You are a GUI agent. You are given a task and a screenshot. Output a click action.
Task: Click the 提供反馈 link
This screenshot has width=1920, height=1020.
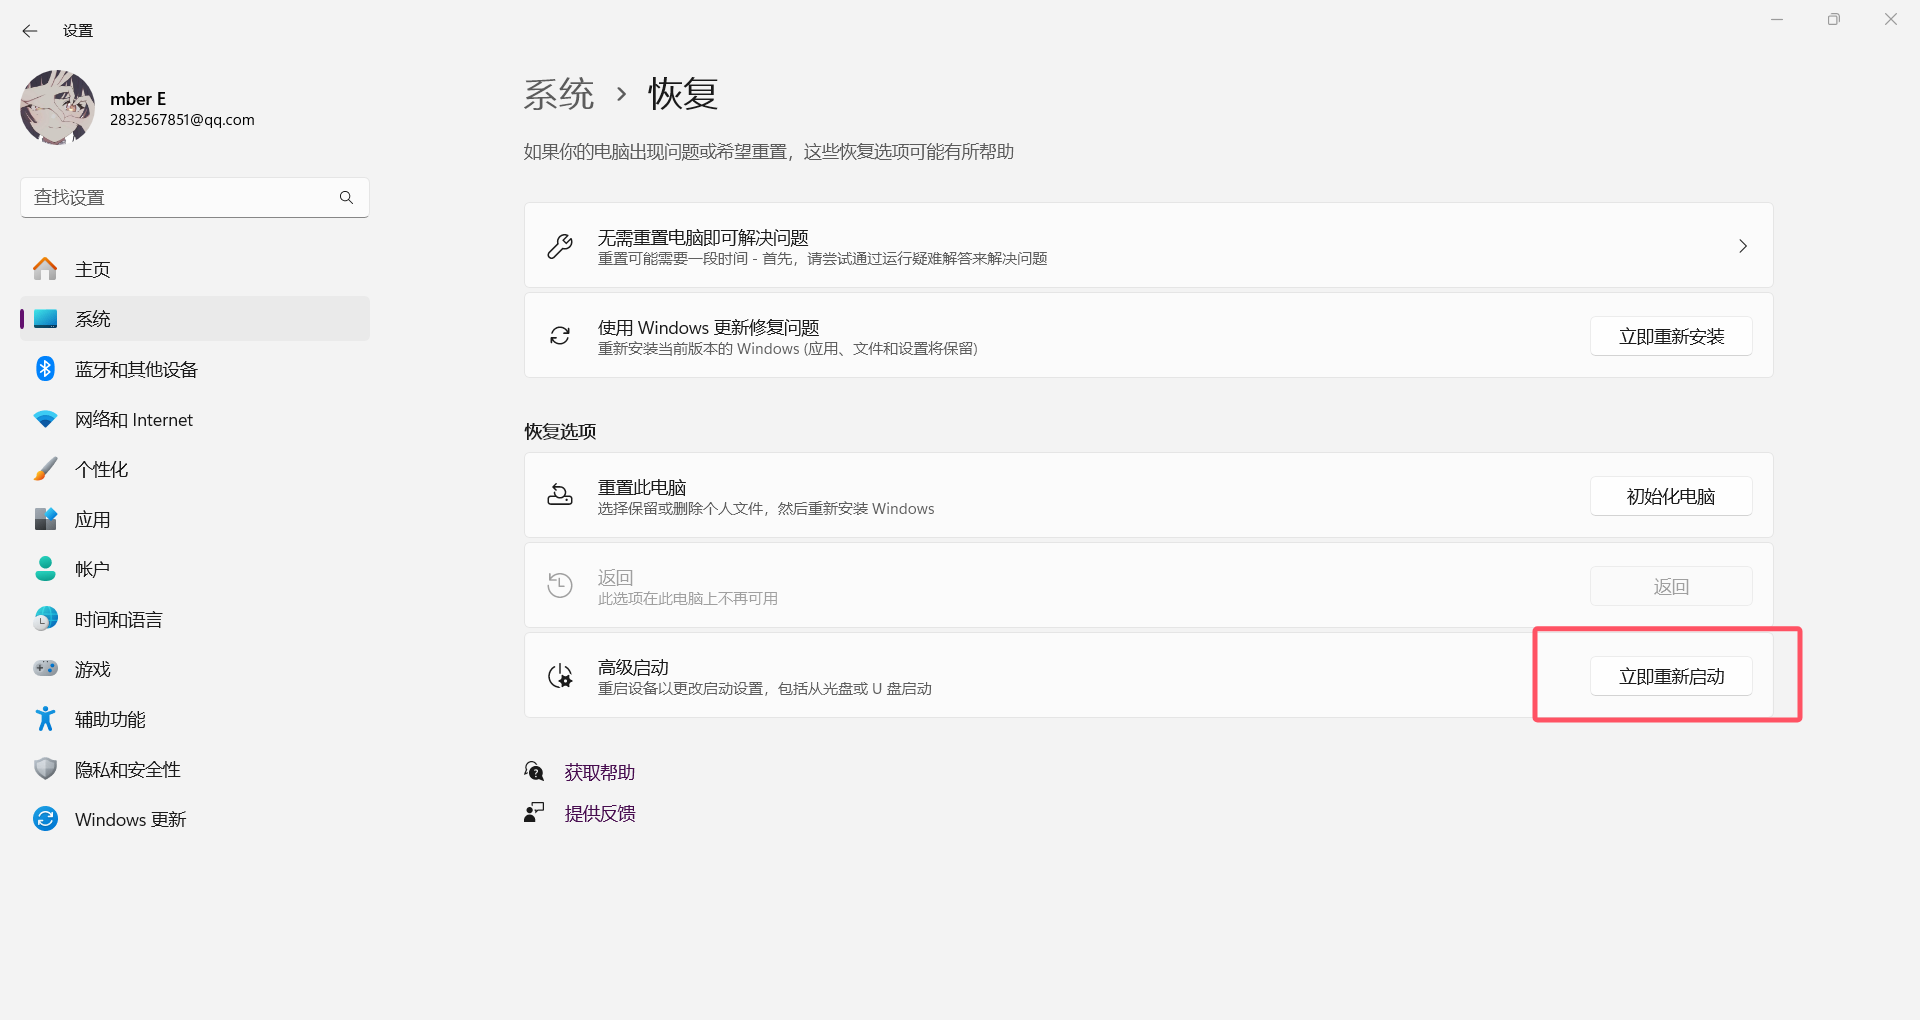(599, 814)
